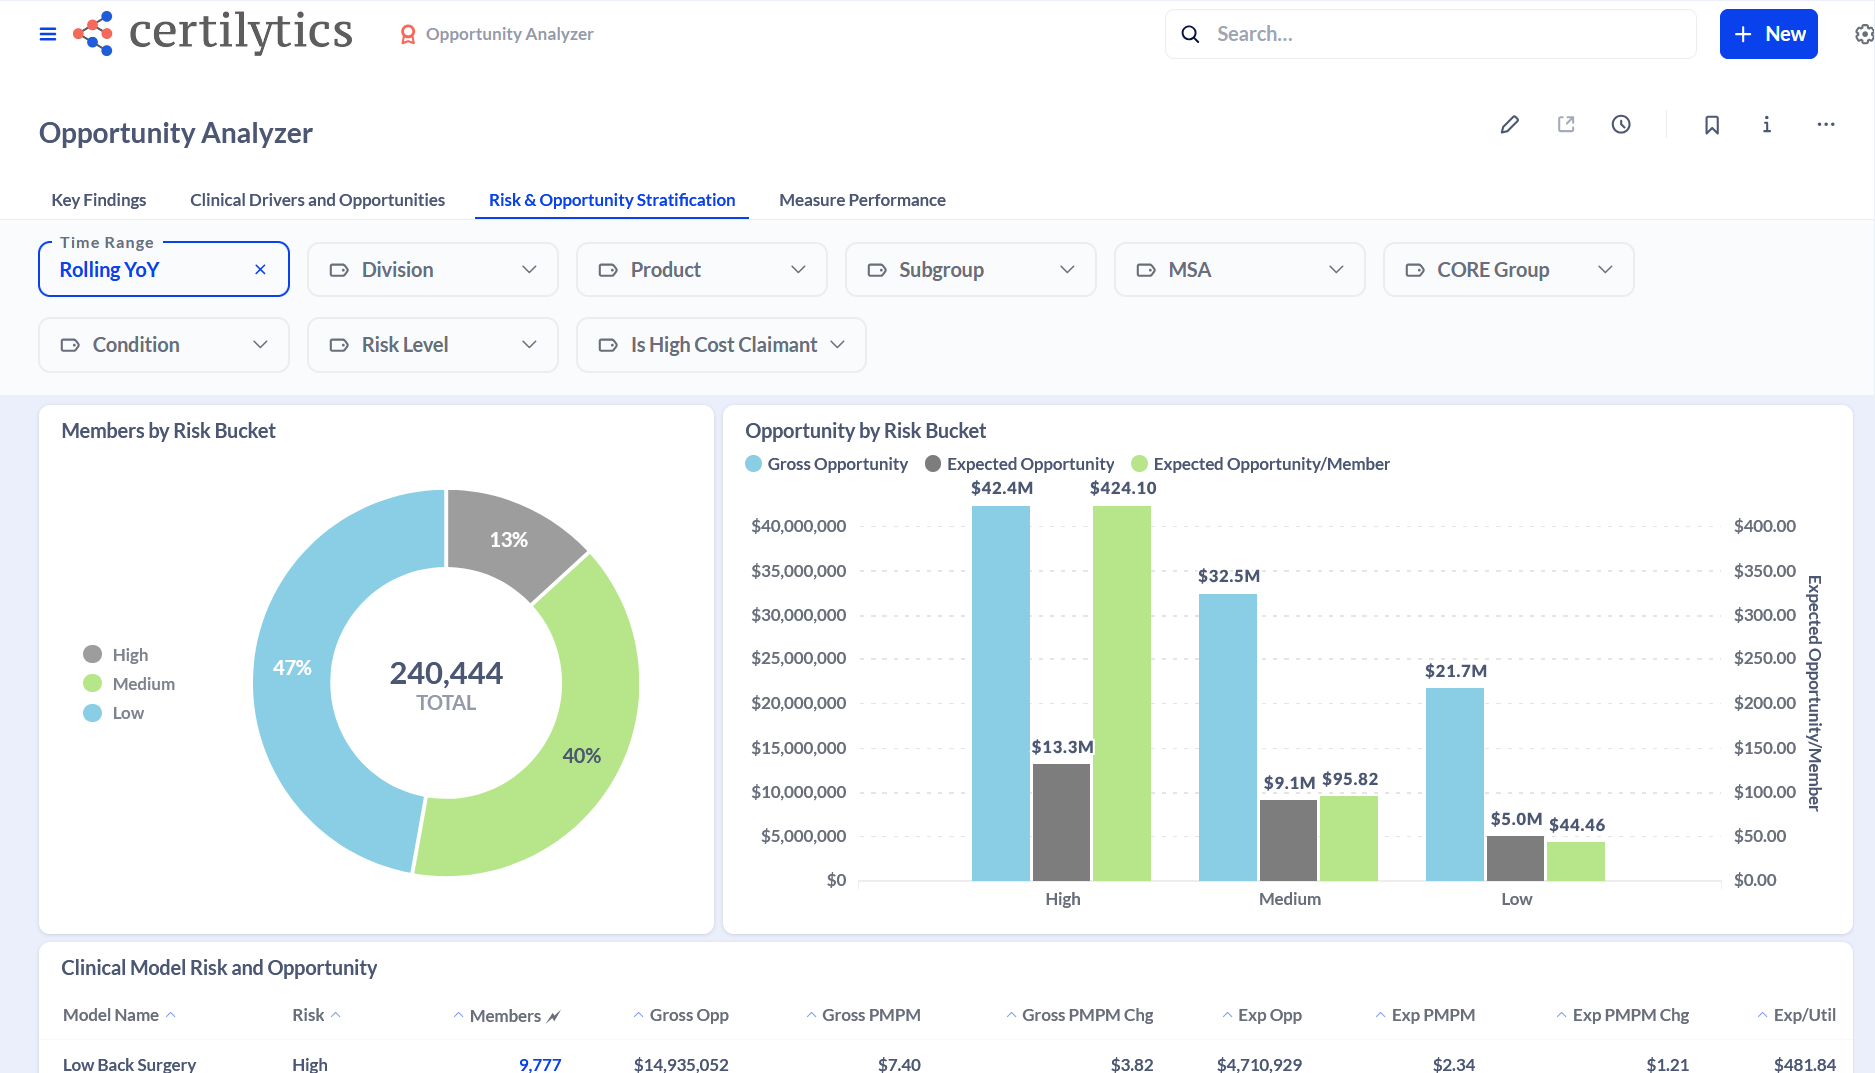Click the 9,777 members link
The height and width of the screenshot is (1073, 1875).
pos(540,1064)
